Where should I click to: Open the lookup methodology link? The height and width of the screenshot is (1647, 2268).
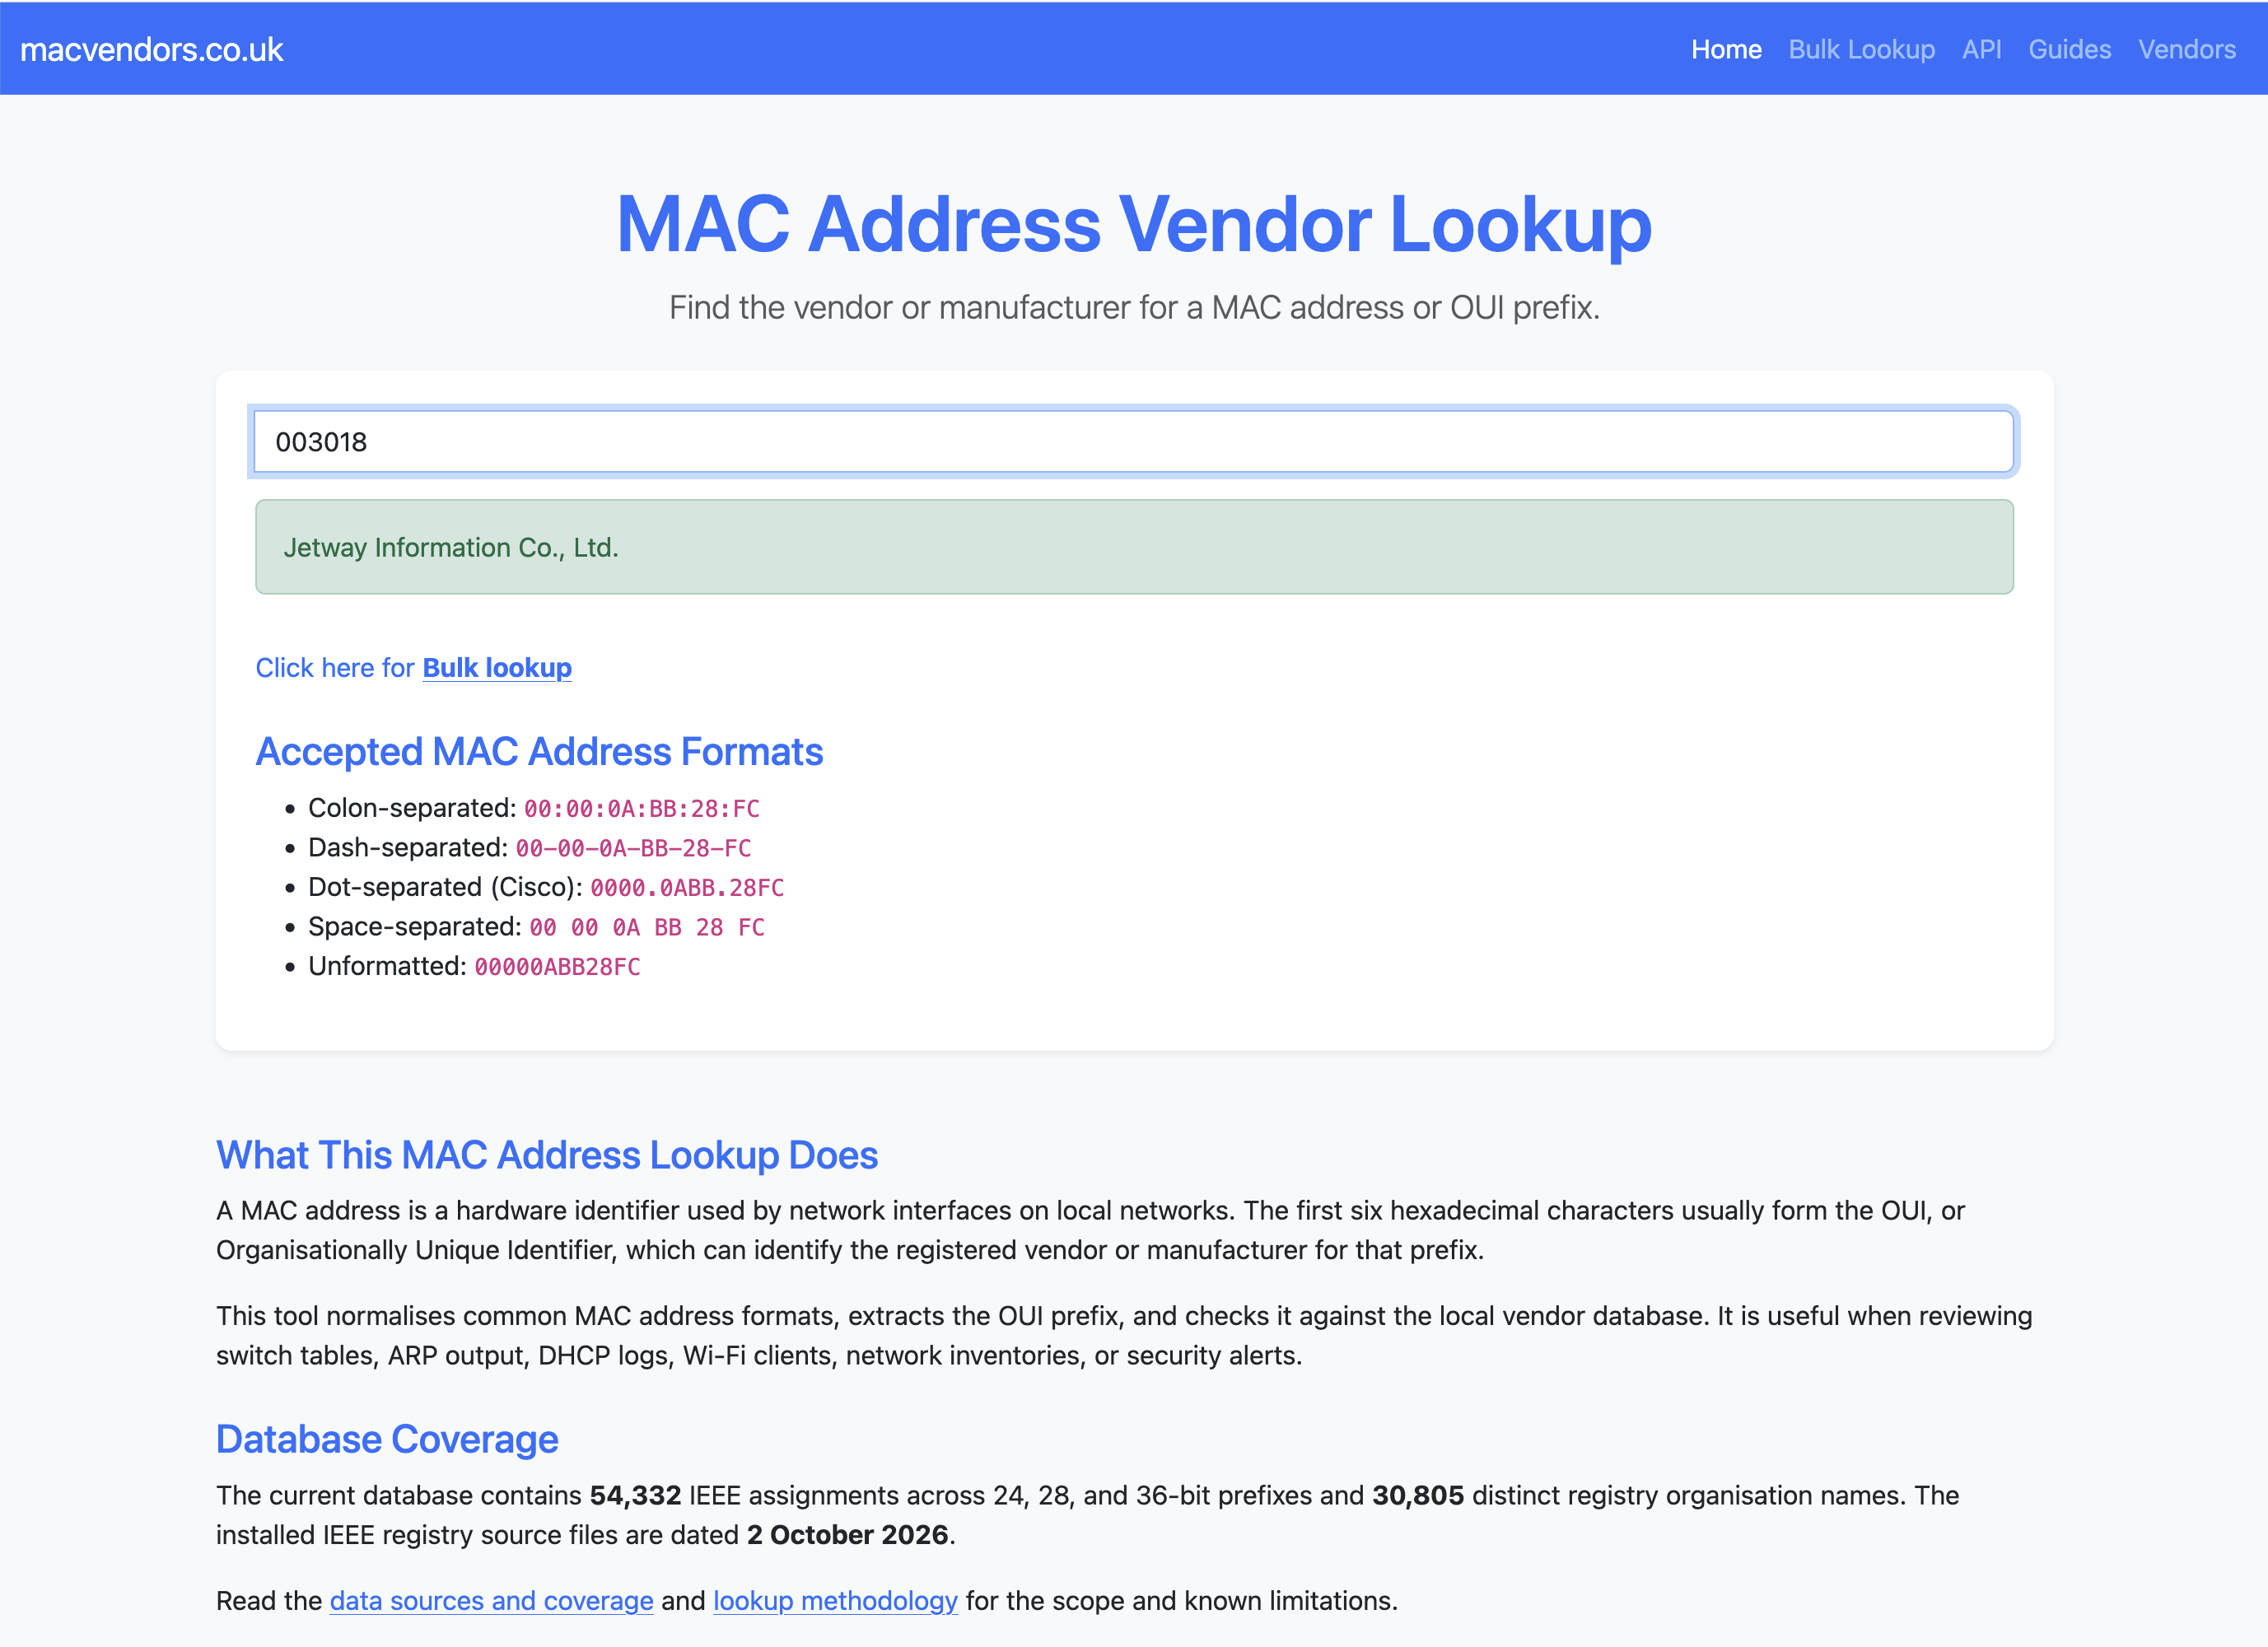(835, 1600)
